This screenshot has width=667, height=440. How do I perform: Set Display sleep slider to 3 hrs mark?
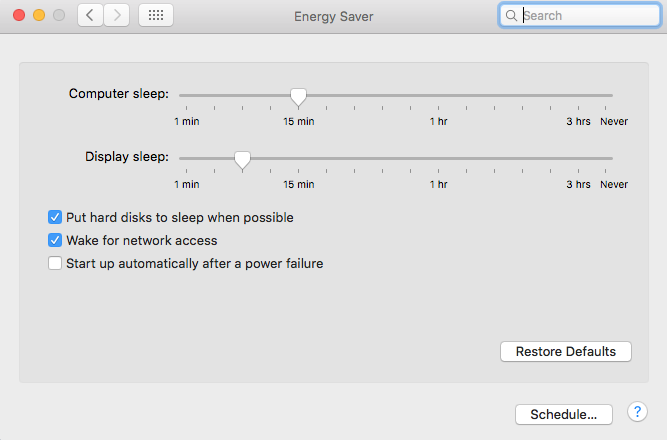tap(578, 158)
